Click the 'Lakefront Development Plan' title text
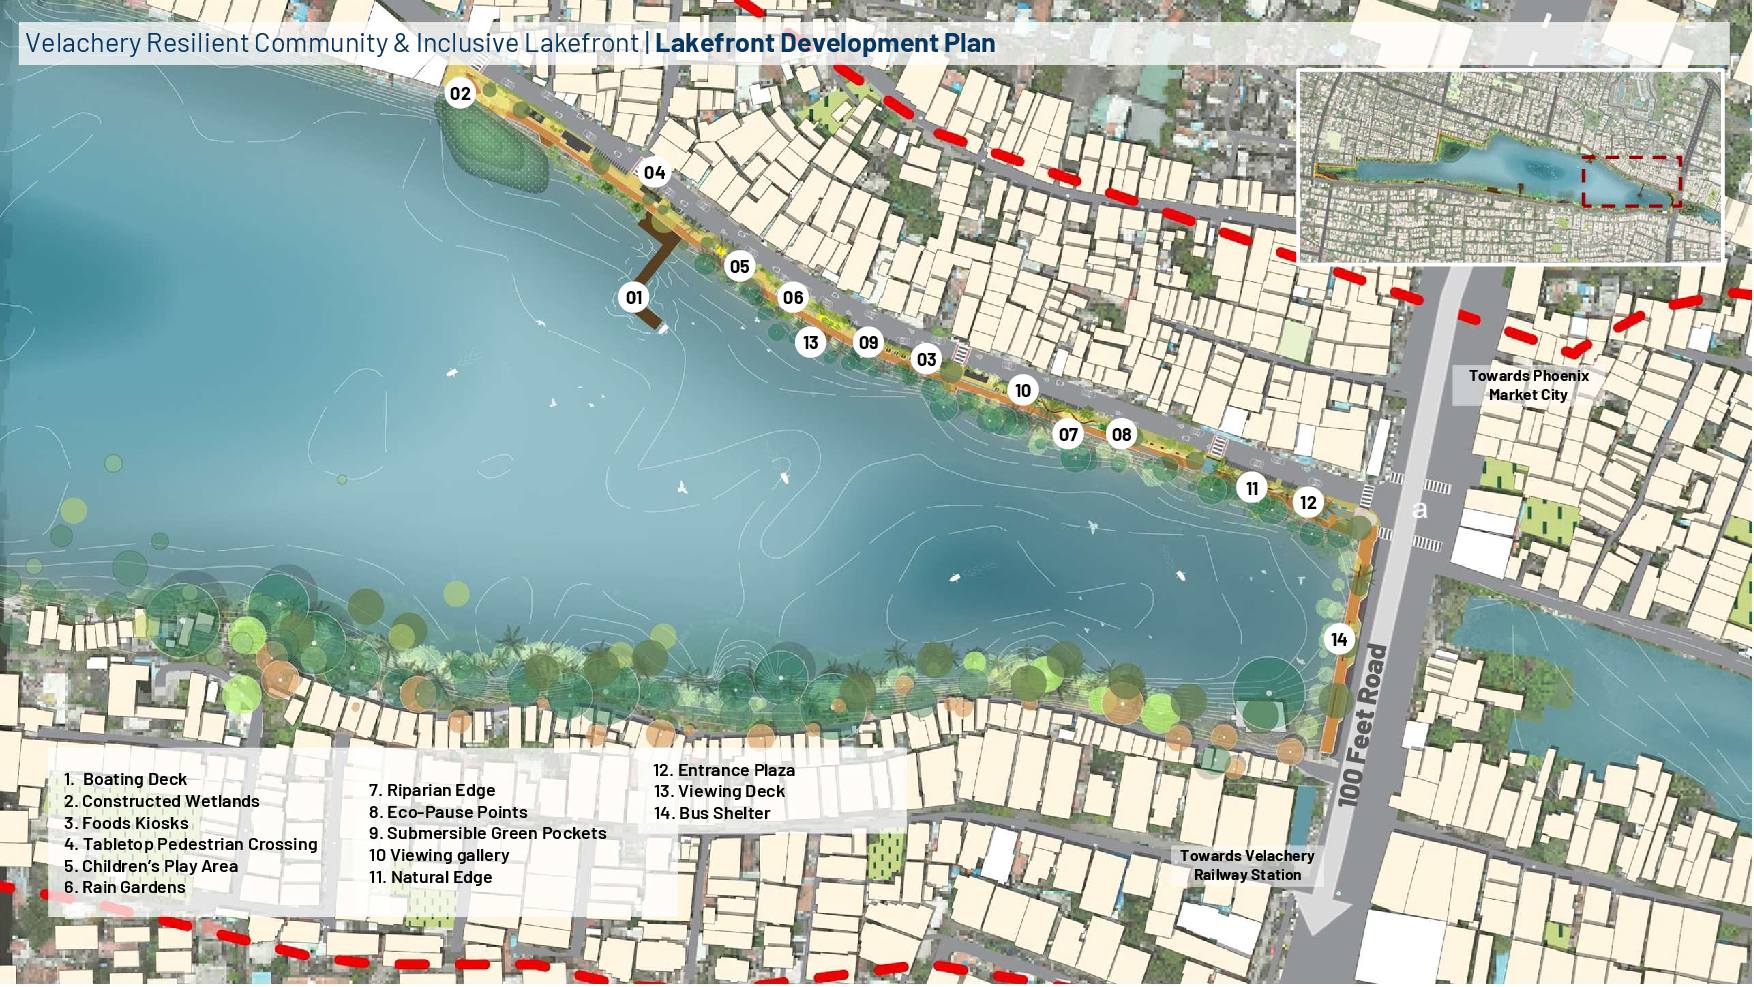 click(x=825, y=43)
